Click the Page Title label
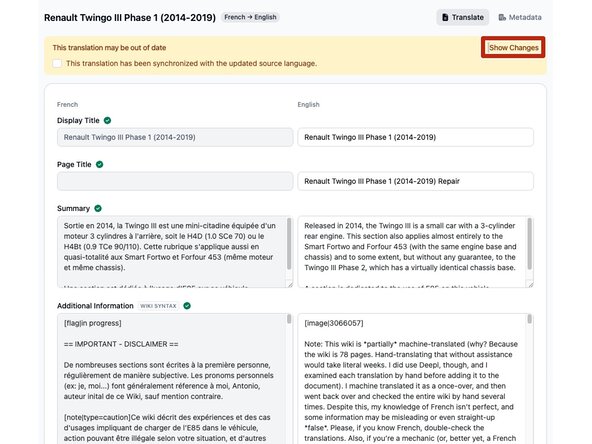 [x=74, y=164]
